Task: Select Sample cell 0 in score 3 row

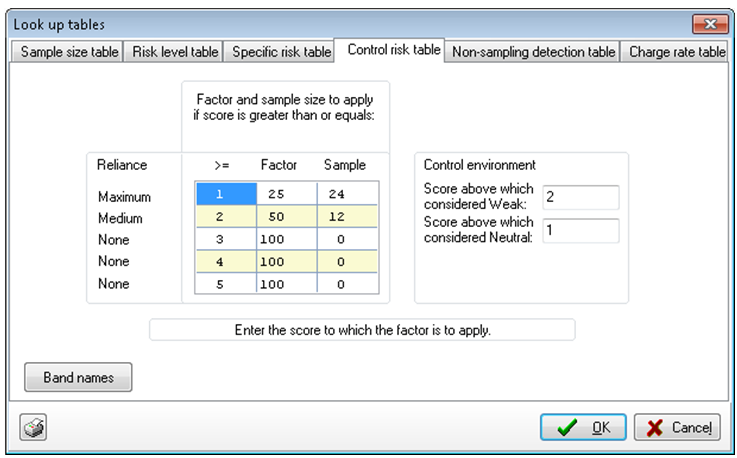Action: coord(347,239)
